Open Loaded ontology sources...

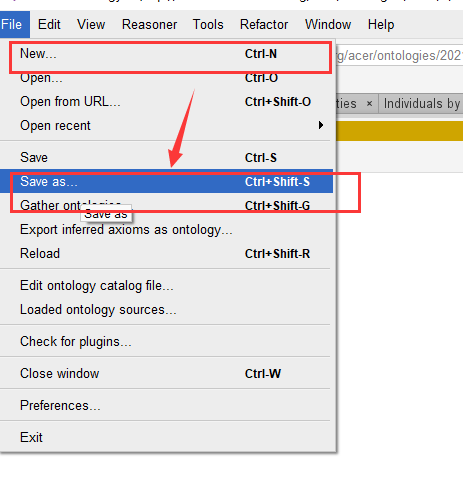coord(166,310)
